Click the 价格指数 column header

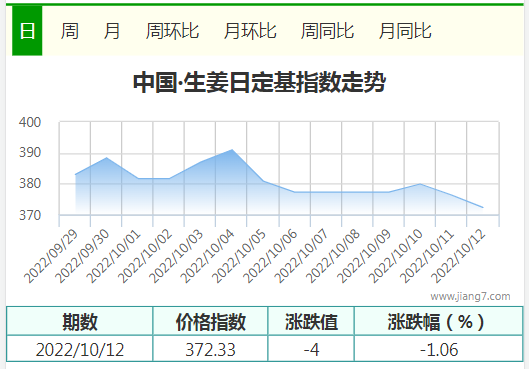[x=211, y=321]
